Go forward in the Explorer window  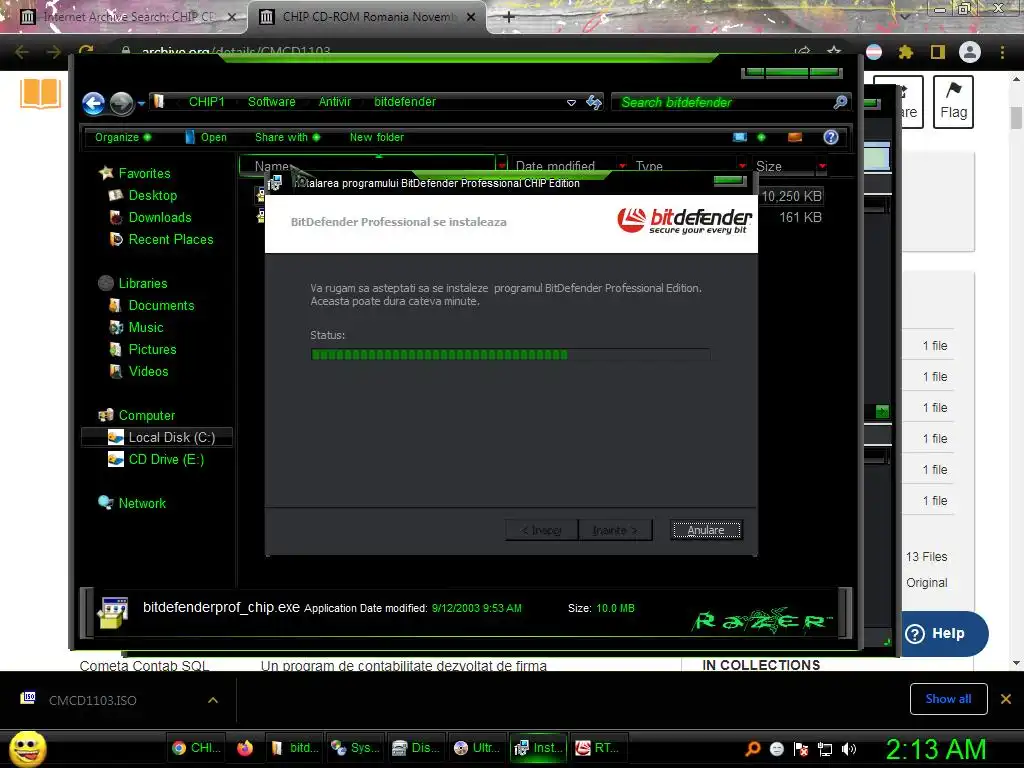pyautogui.click(x=121, y=103)
